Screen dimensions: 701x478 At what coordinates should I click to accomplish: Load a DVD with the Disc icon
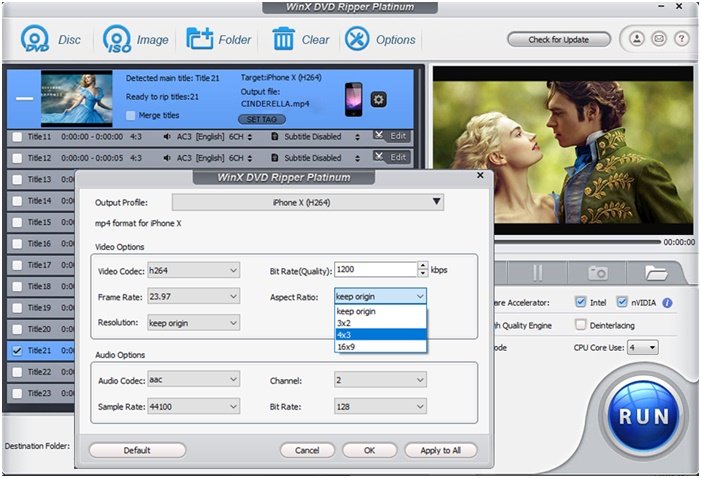(35, 39)
